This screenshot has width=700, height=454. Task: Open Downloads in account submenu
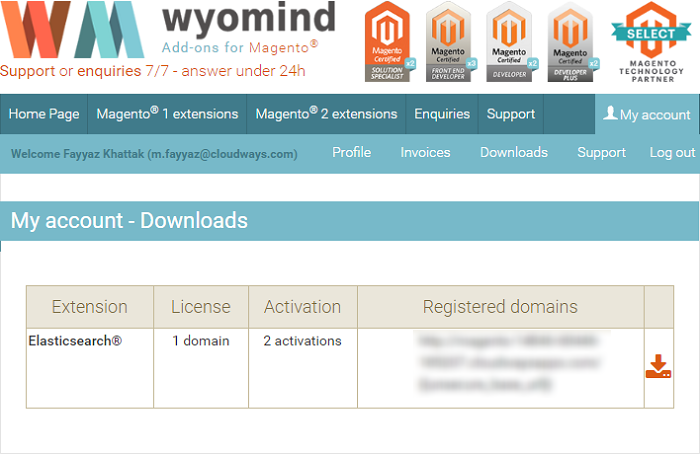tap(514, 152)
